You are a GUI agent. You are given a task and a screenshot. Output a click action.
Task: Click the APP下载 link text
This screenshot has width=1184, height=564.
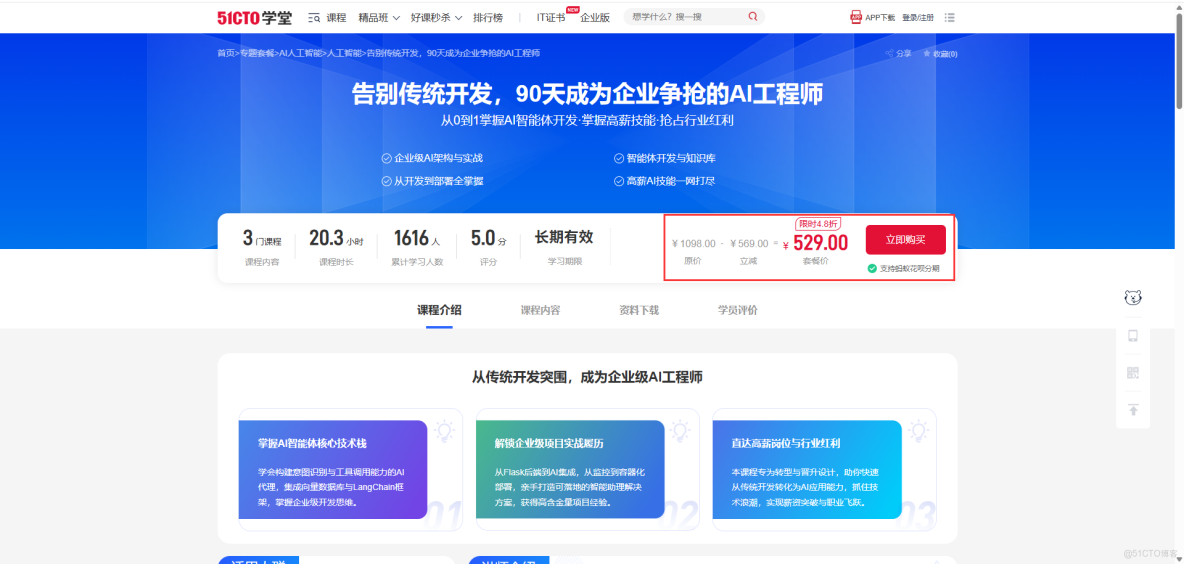[x=880, y=17]
